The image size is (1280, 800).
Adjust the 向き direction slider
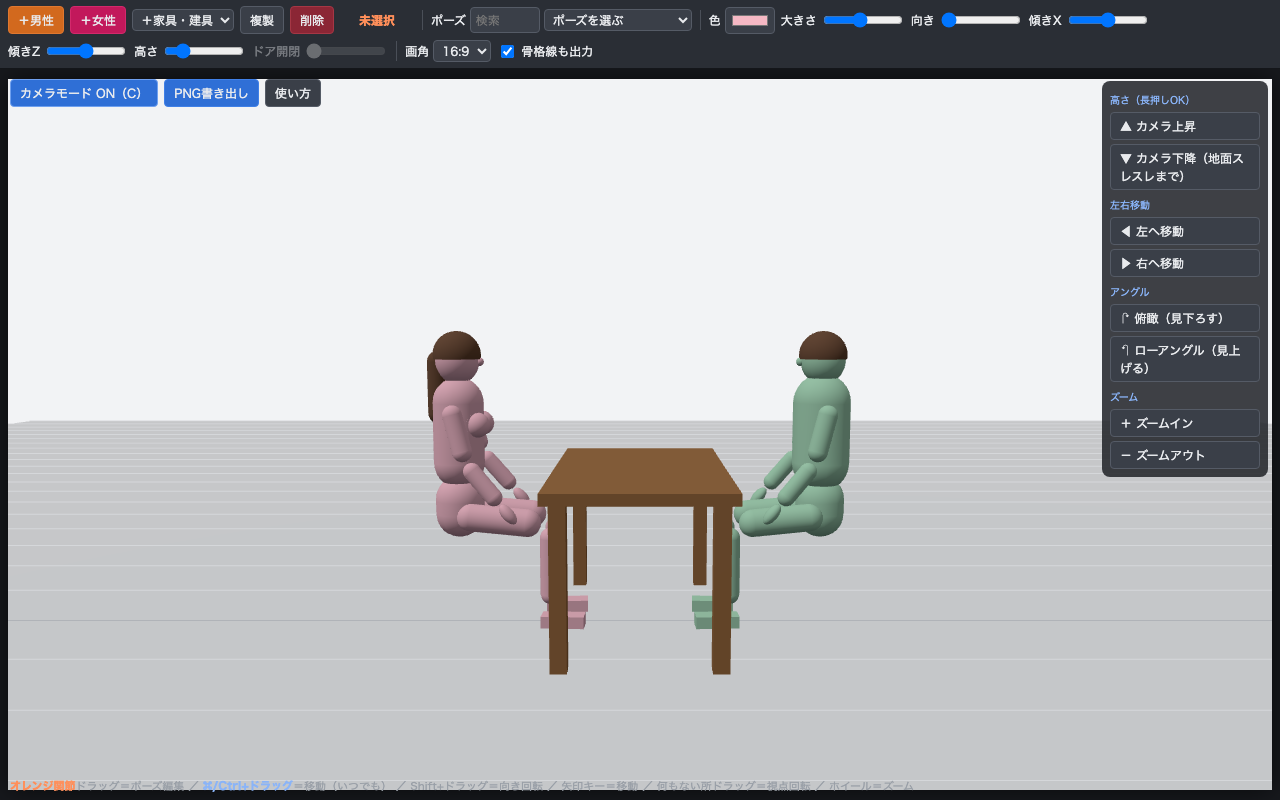pos(981,20)
